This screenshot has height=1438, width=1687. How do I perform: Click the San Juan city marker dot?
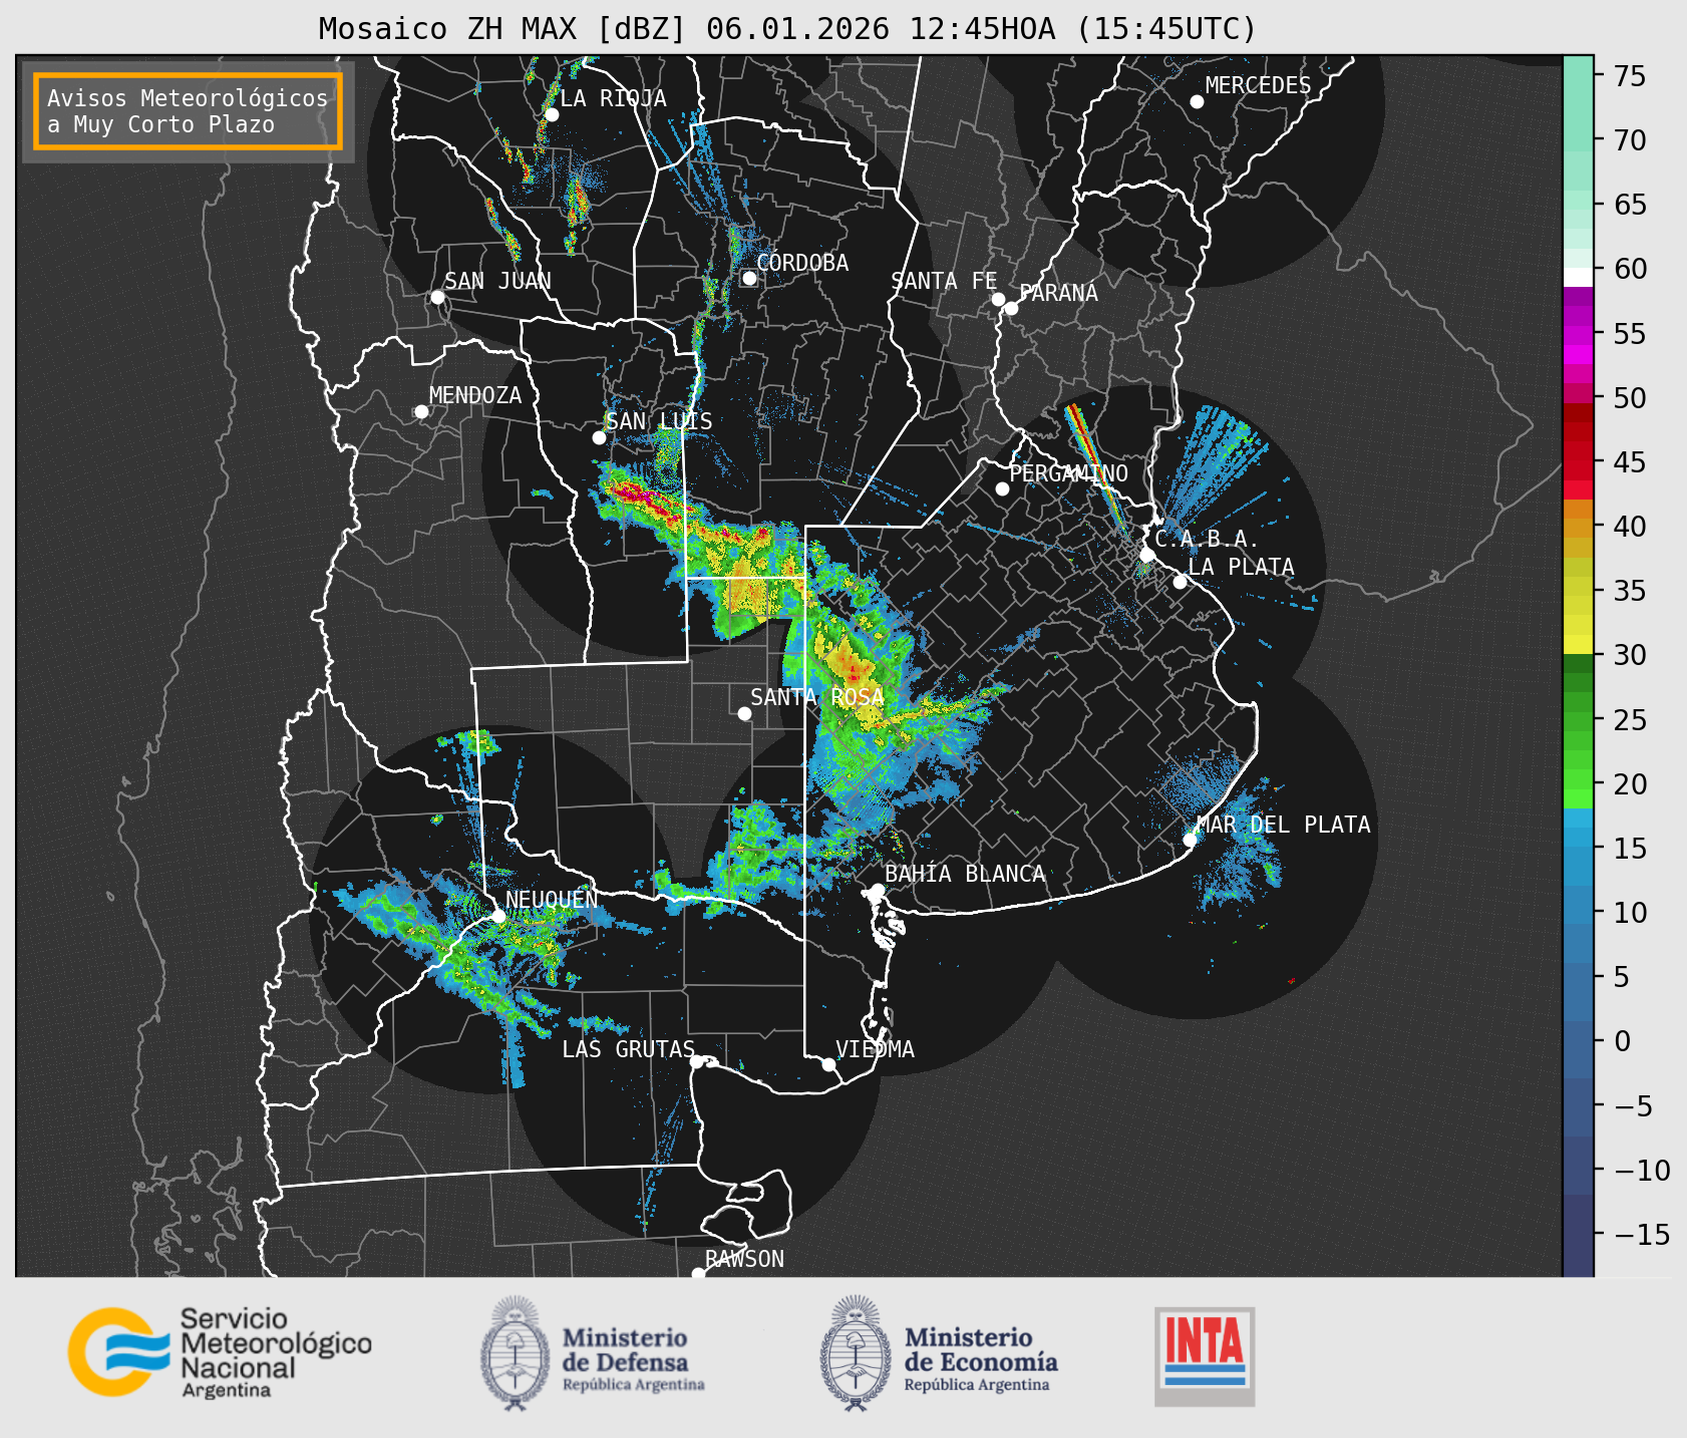pos(437,297)
